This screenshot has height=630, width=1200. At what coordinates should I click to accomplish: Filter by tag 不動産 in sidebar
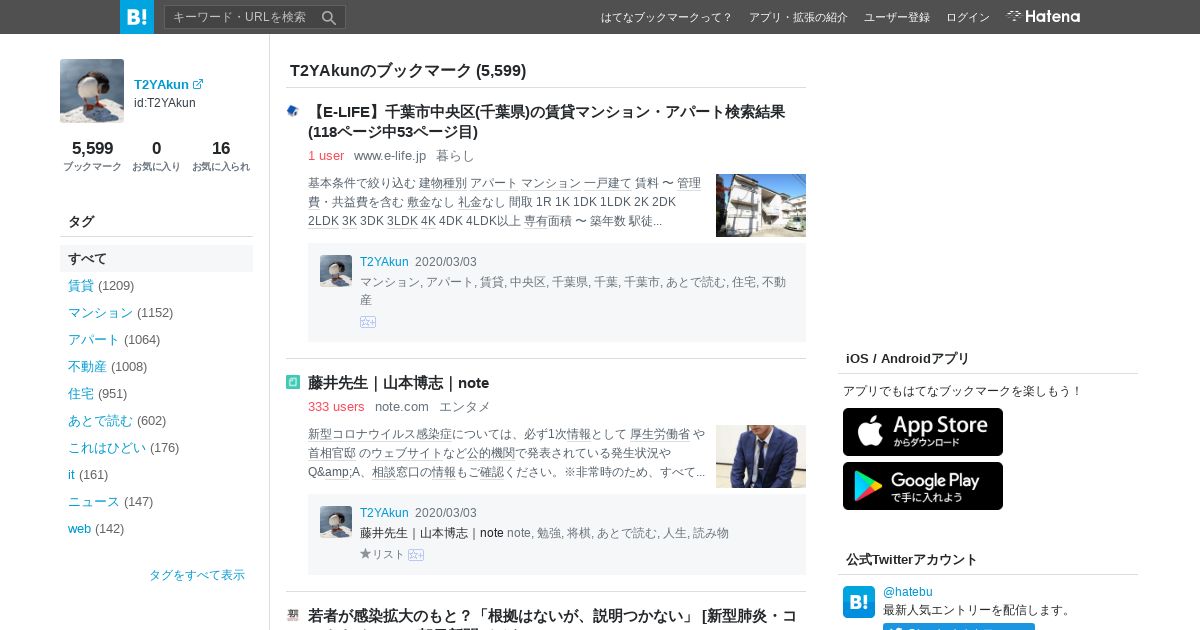[x=87, y=366]
